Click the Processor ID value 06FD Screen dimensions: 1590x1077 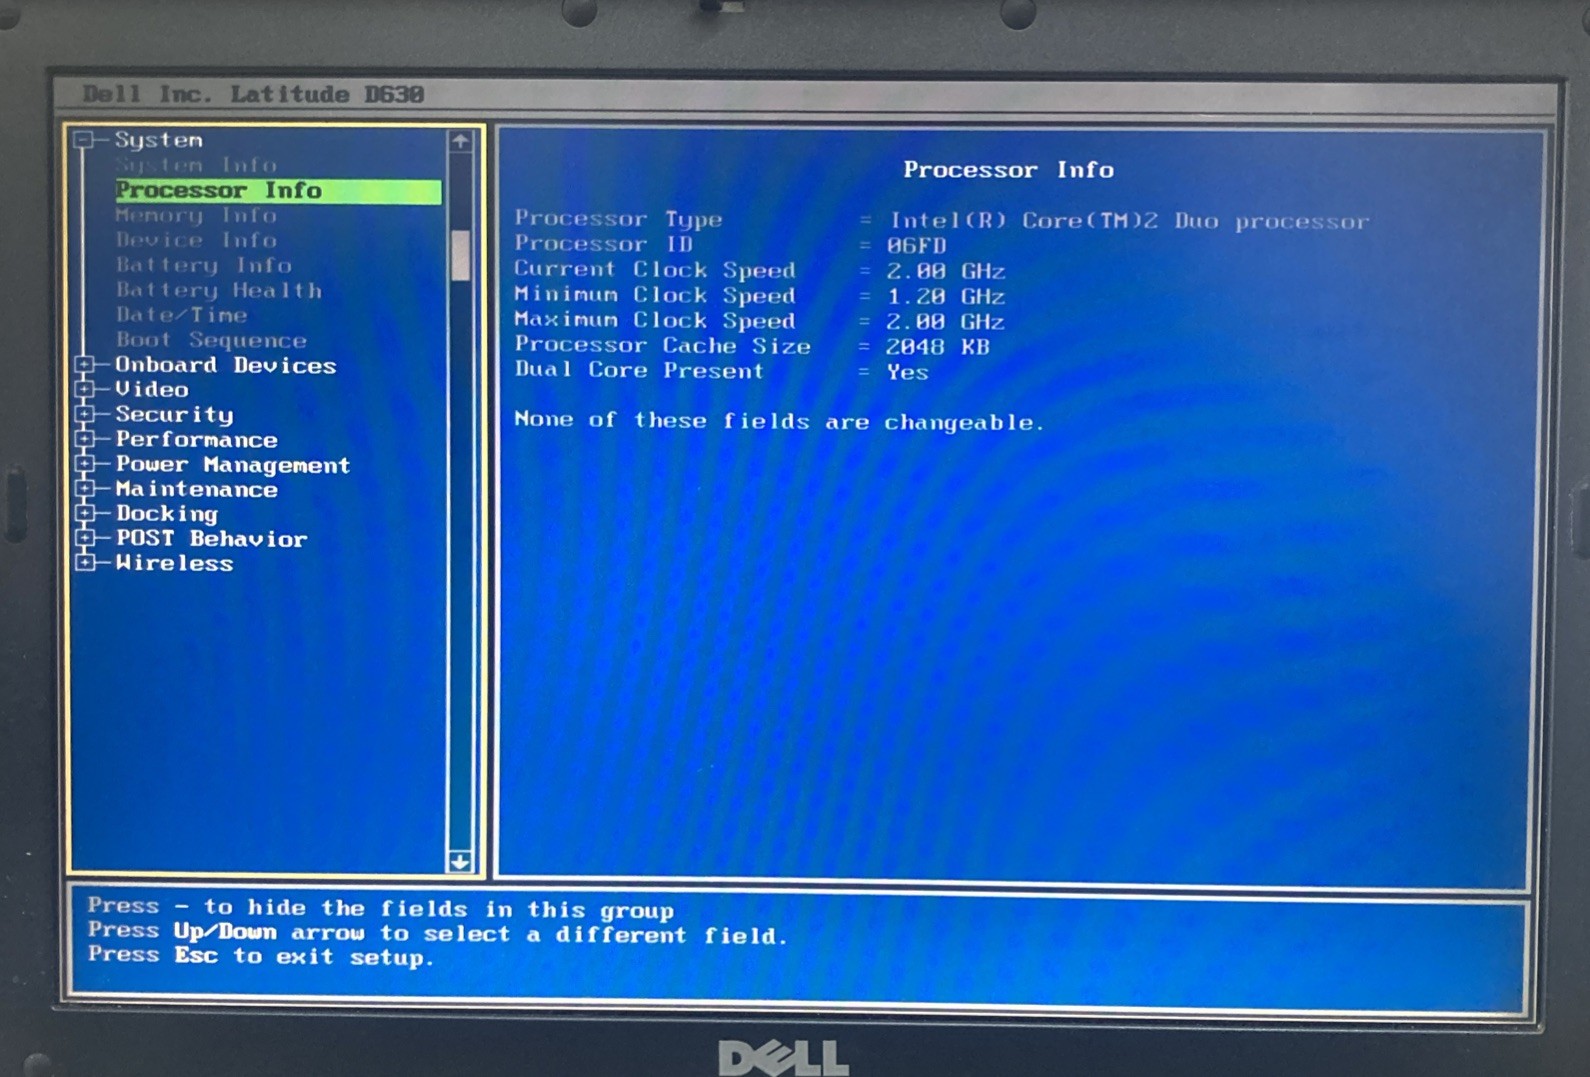pos(916,246)
